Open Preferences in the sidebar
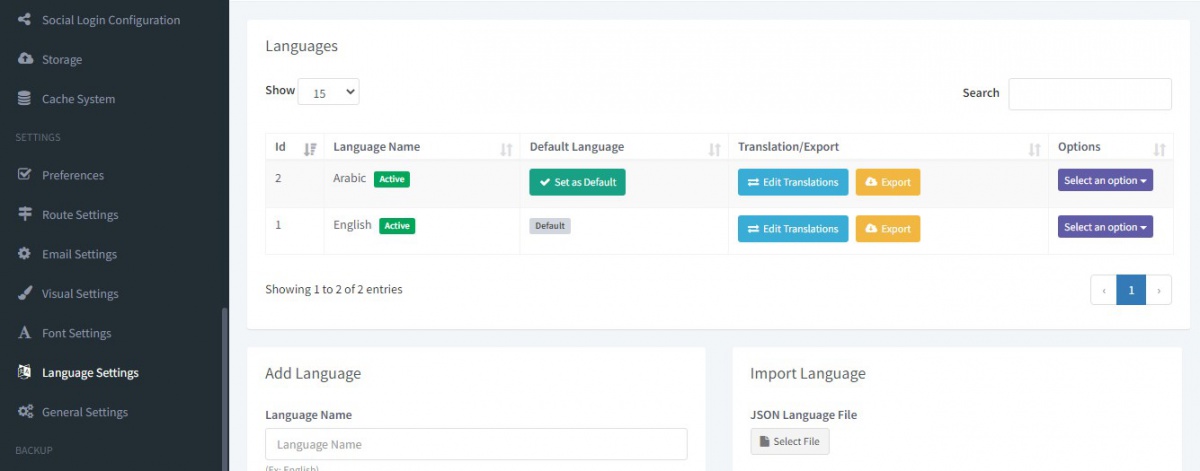Image resolution: width=1200 pixels, height=471 pixels. (72, 175)
